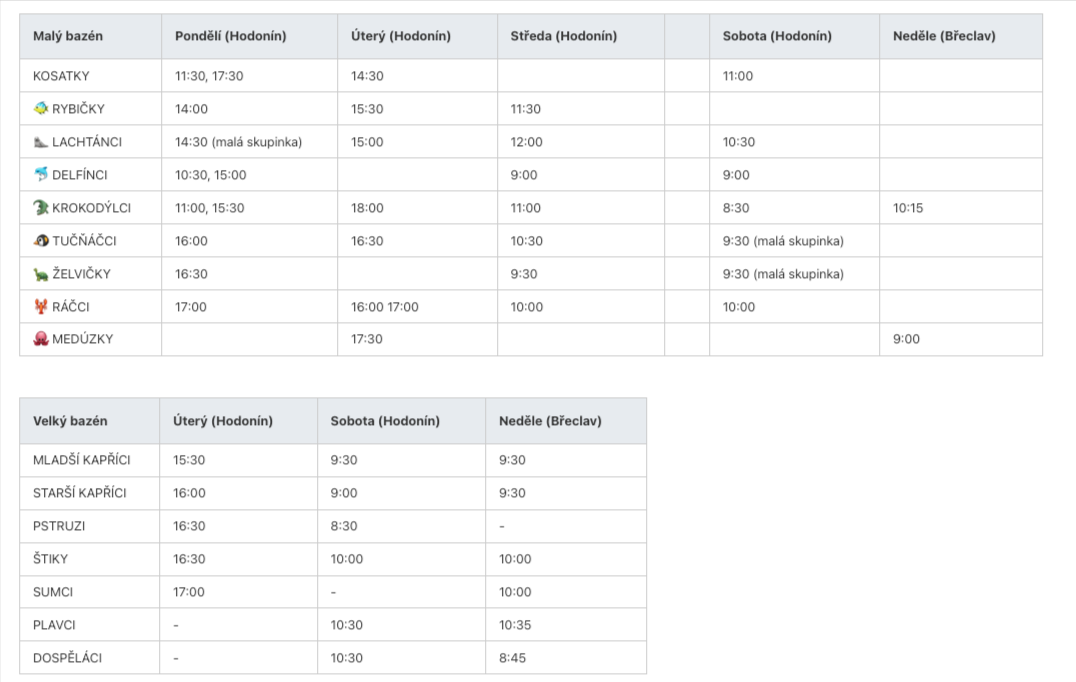Click the fish icon beside RYBIČKY
Screen dimensions: 1076x682
[41, 108]
